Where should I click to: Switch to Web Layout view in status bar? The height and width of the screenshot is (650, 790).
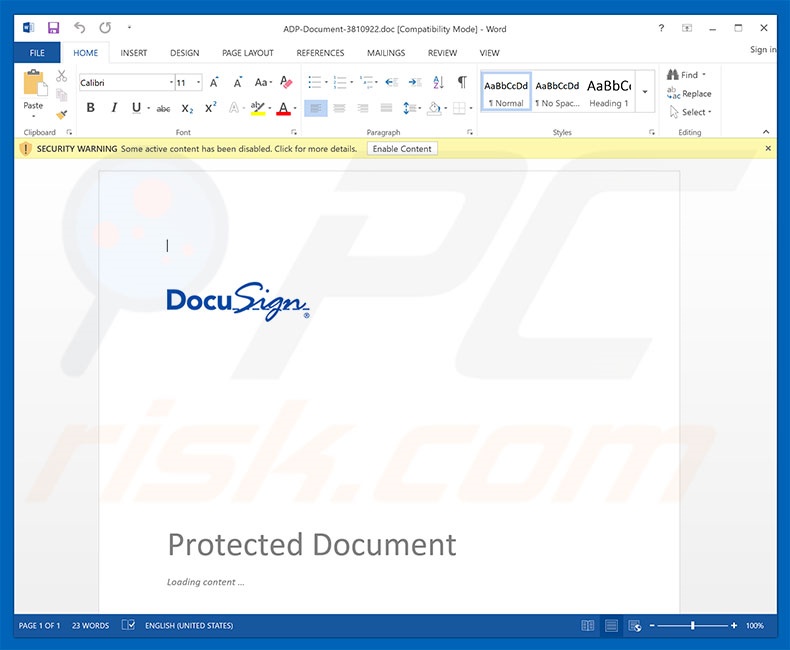click(635, 626)
